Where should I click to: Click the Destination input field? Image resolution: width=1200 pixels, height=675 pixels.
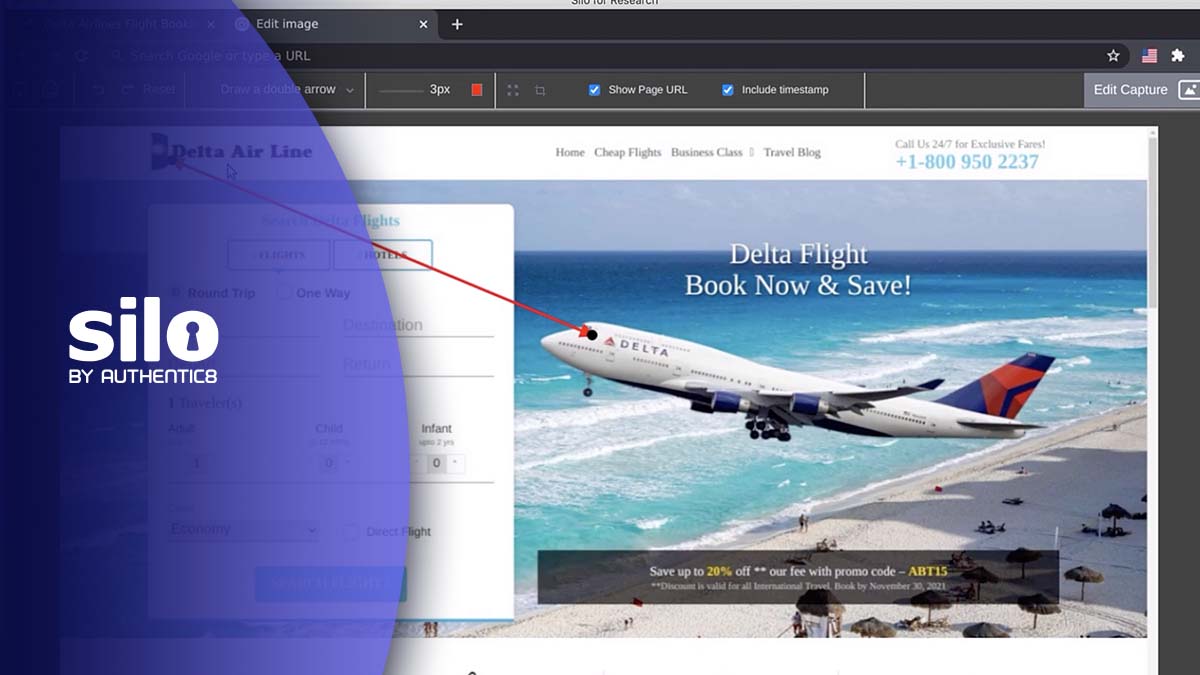point(418,325)
